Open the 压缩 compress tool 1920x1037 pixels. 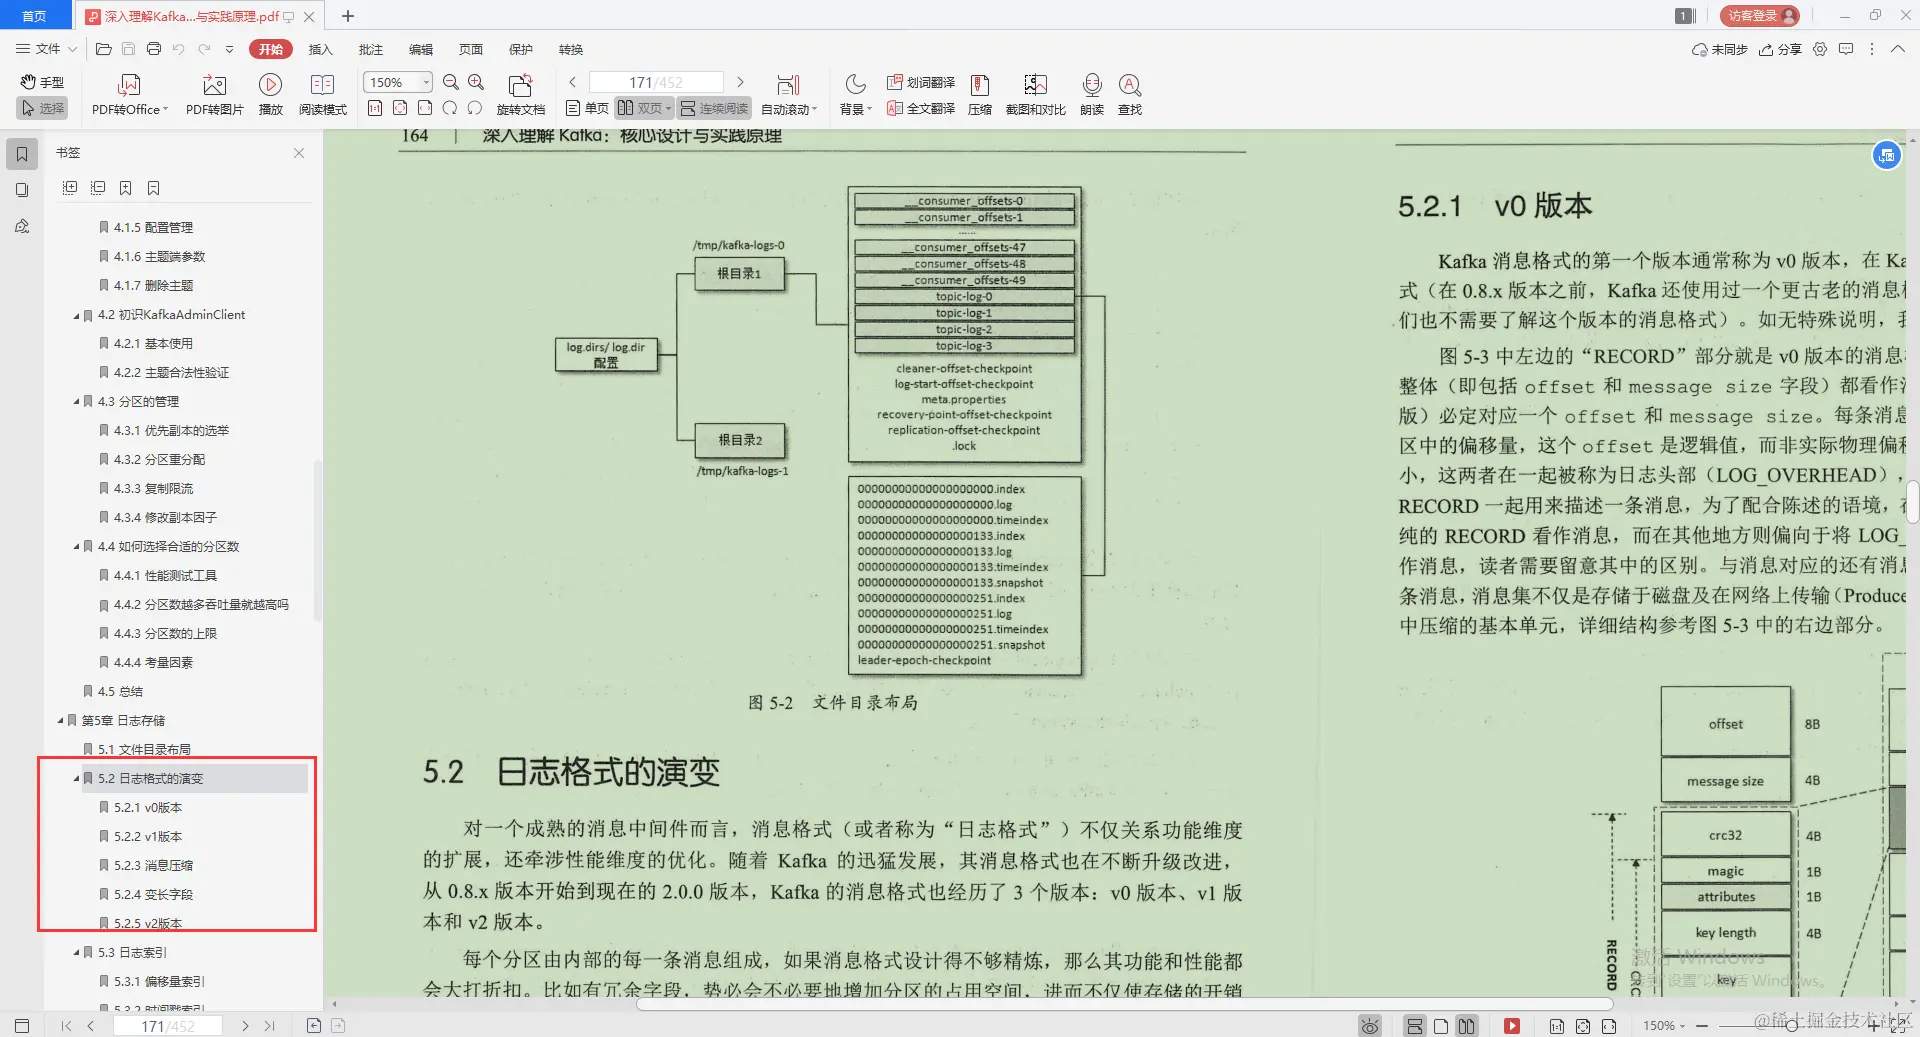979,95
